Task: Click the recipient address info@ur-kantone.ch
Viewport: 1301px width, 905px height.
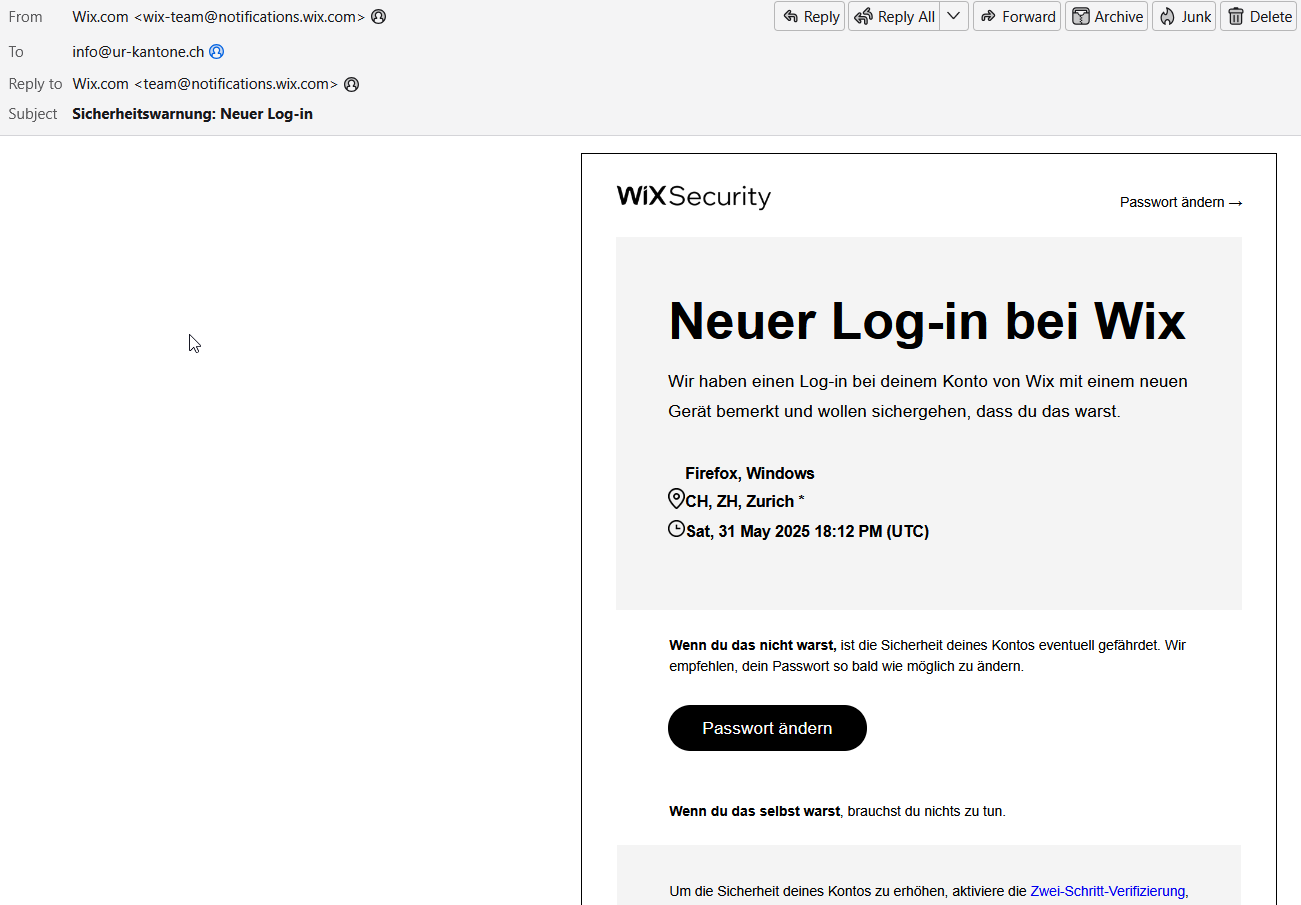Action: 138,51
